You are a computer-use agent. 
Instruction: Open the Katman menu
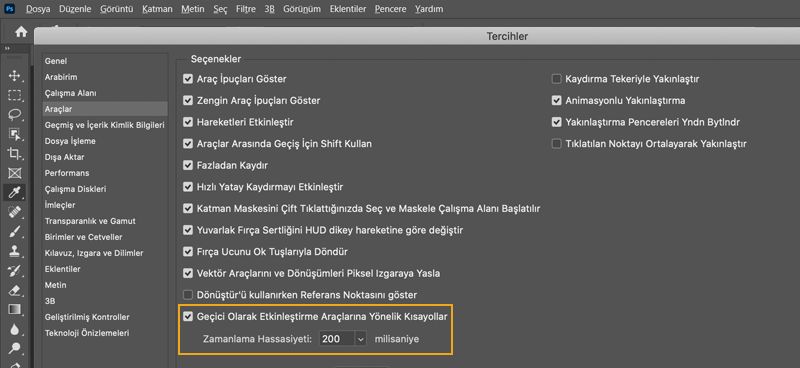pos(157,9)
